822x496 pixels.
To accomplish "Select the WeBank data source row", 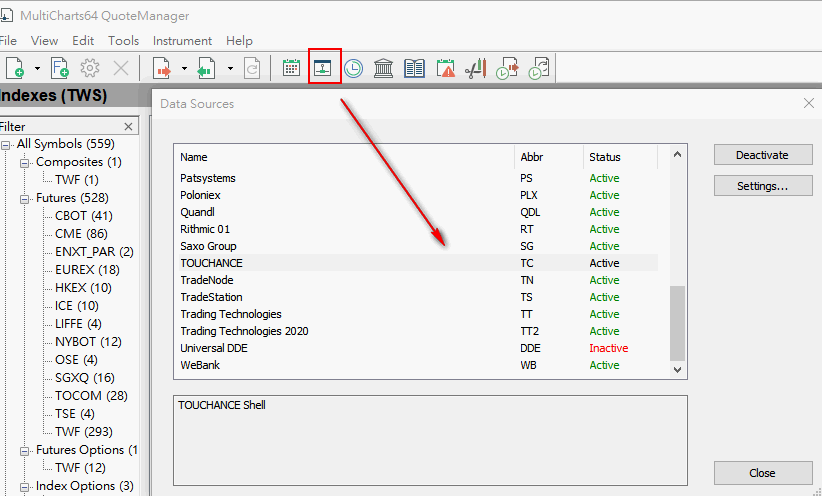I will tap(416, 365).
